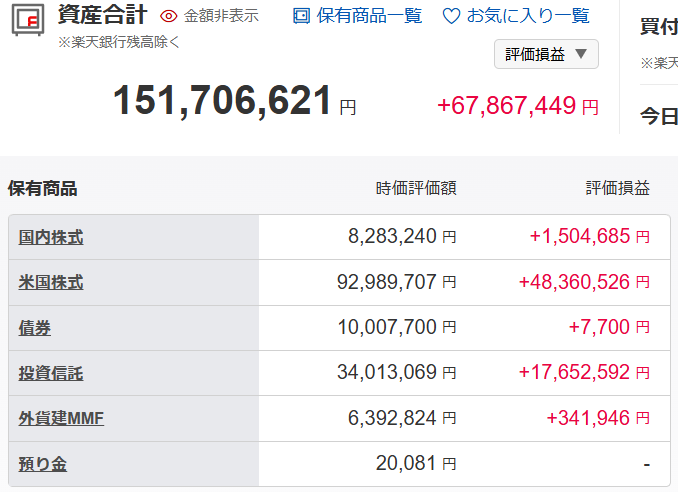Click the total gain +67,867,449 value
Screen dimensions: 678x492
[x=507, y=106]
